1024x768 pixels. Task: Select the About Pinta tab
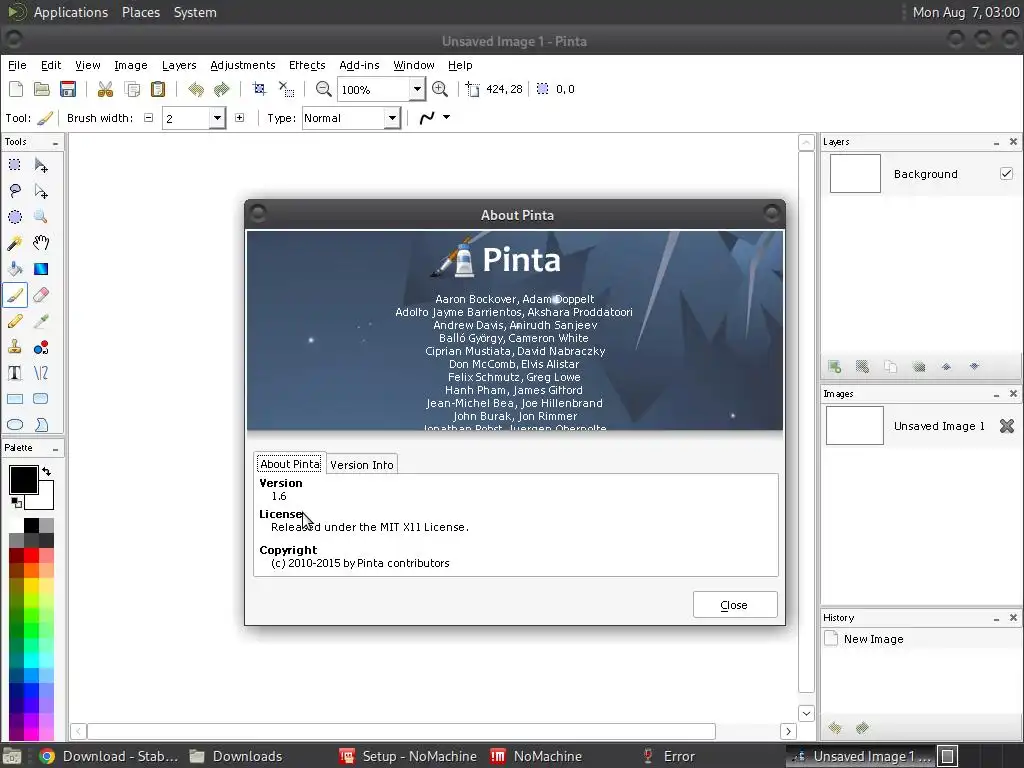pos(290,464)
